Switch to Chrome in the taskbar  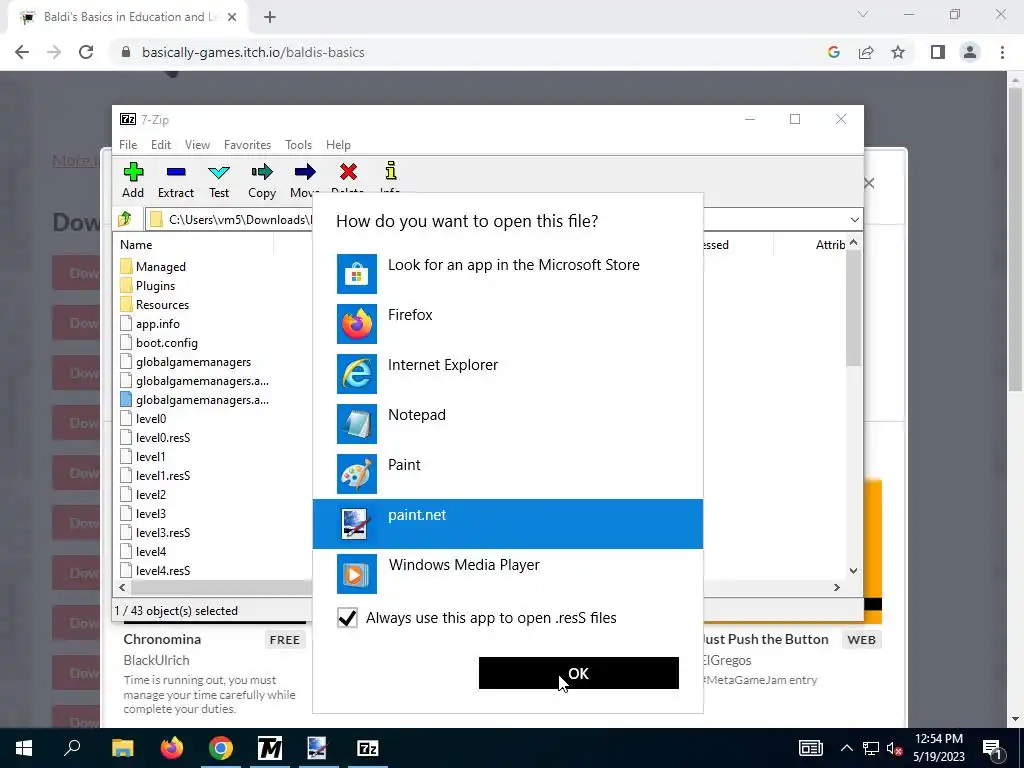point(221,748)
